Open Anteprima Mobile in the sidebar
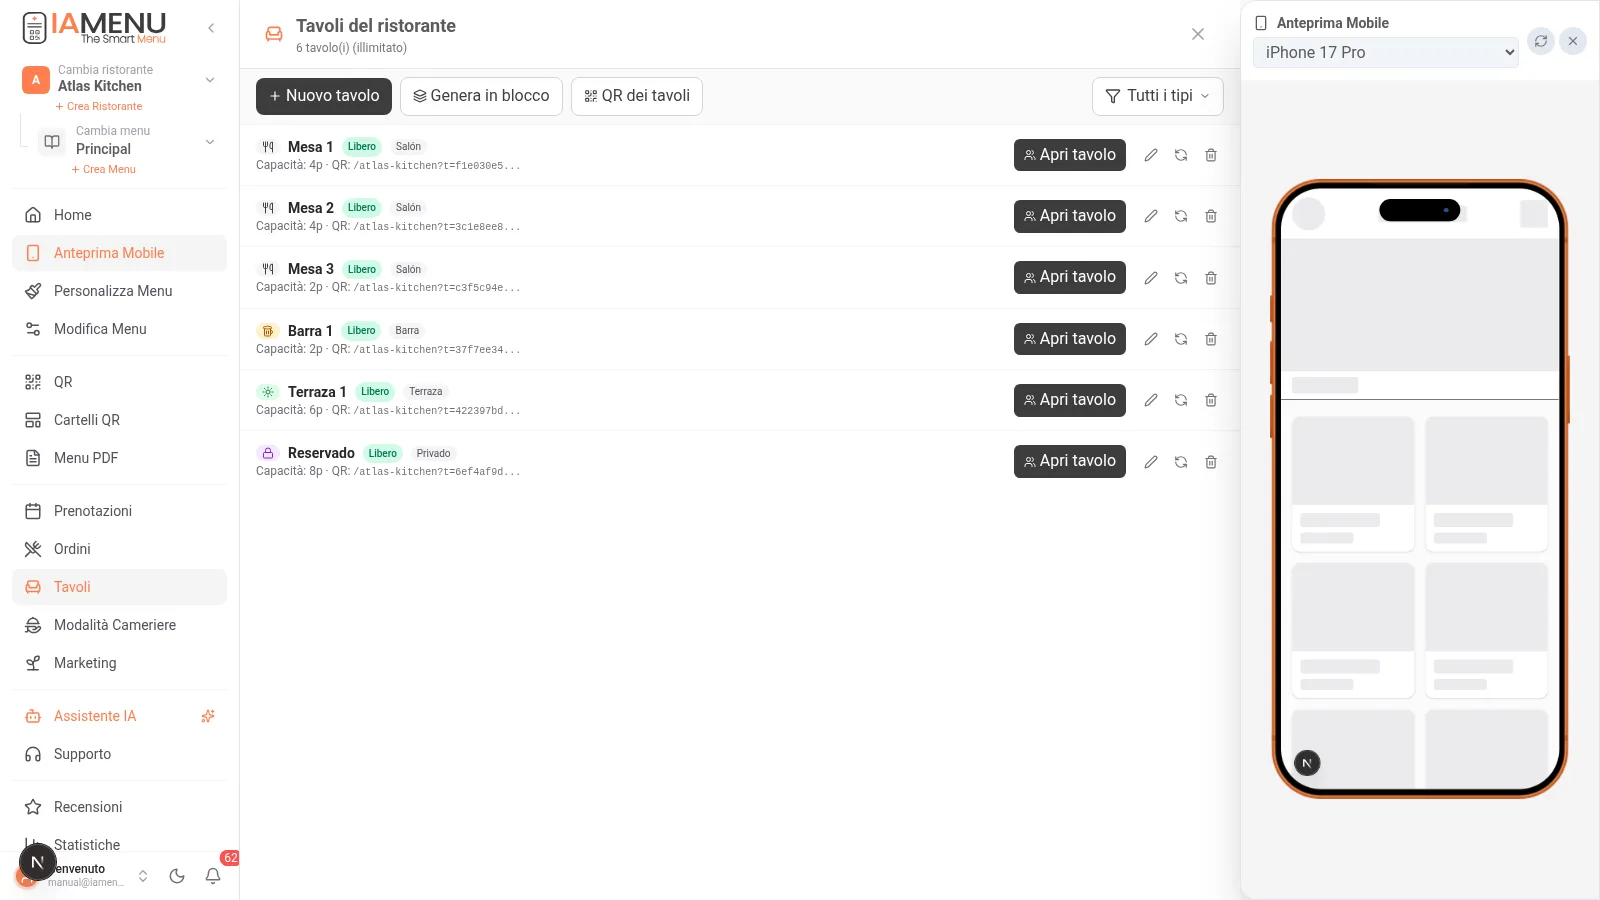 coord(119,253)
